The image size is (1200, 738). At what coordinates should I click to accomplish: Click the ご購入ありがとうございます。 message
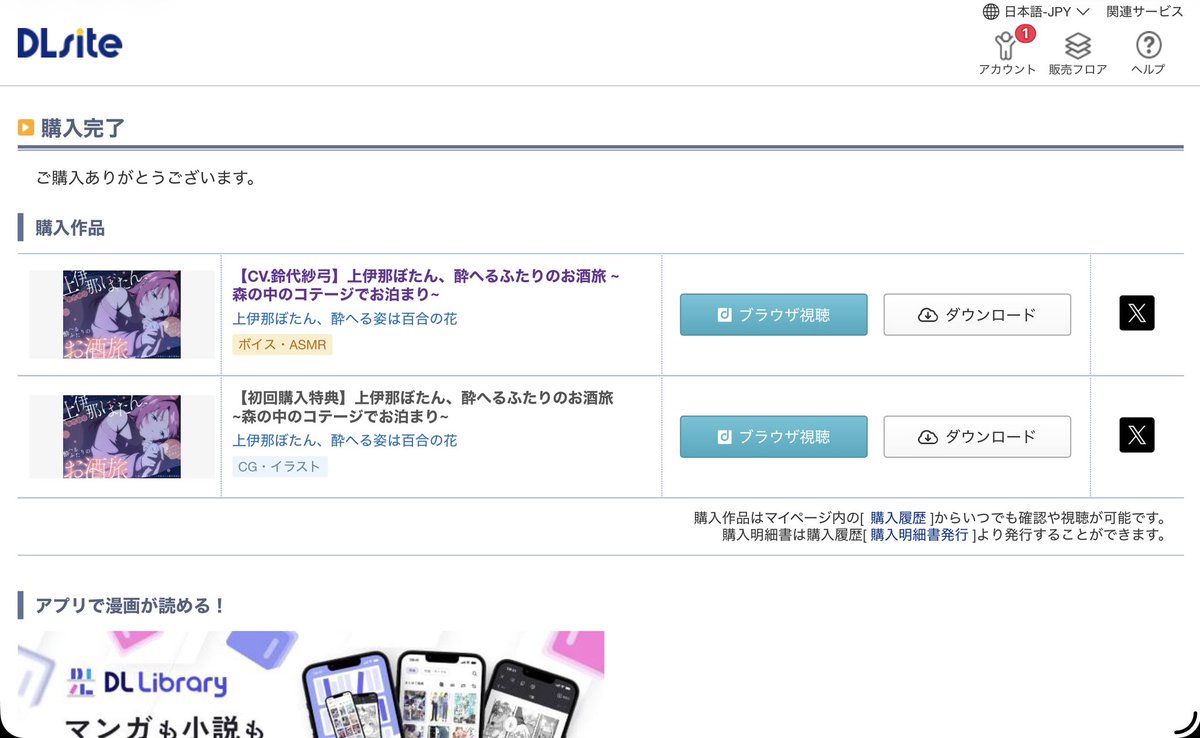[146, 179]
